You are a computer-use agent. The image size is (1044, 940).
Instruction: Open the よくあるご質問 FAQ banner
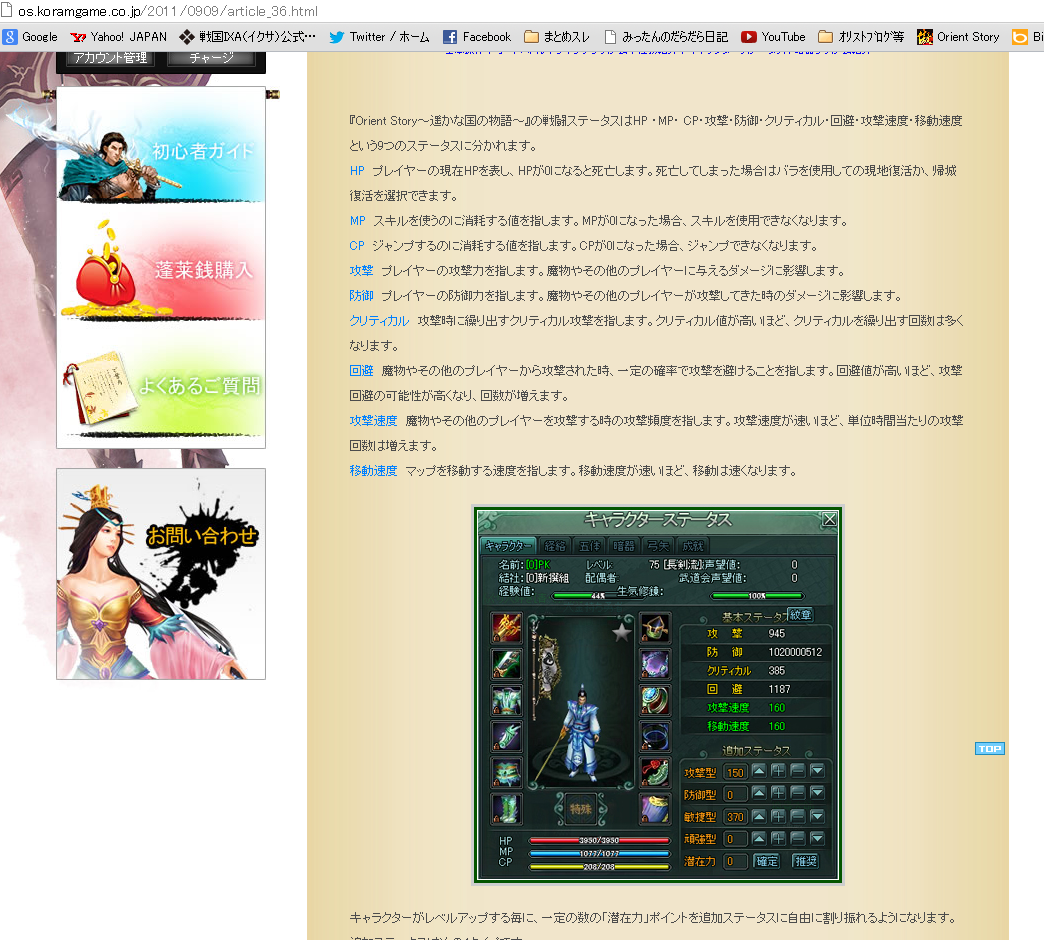click(161, 386)
